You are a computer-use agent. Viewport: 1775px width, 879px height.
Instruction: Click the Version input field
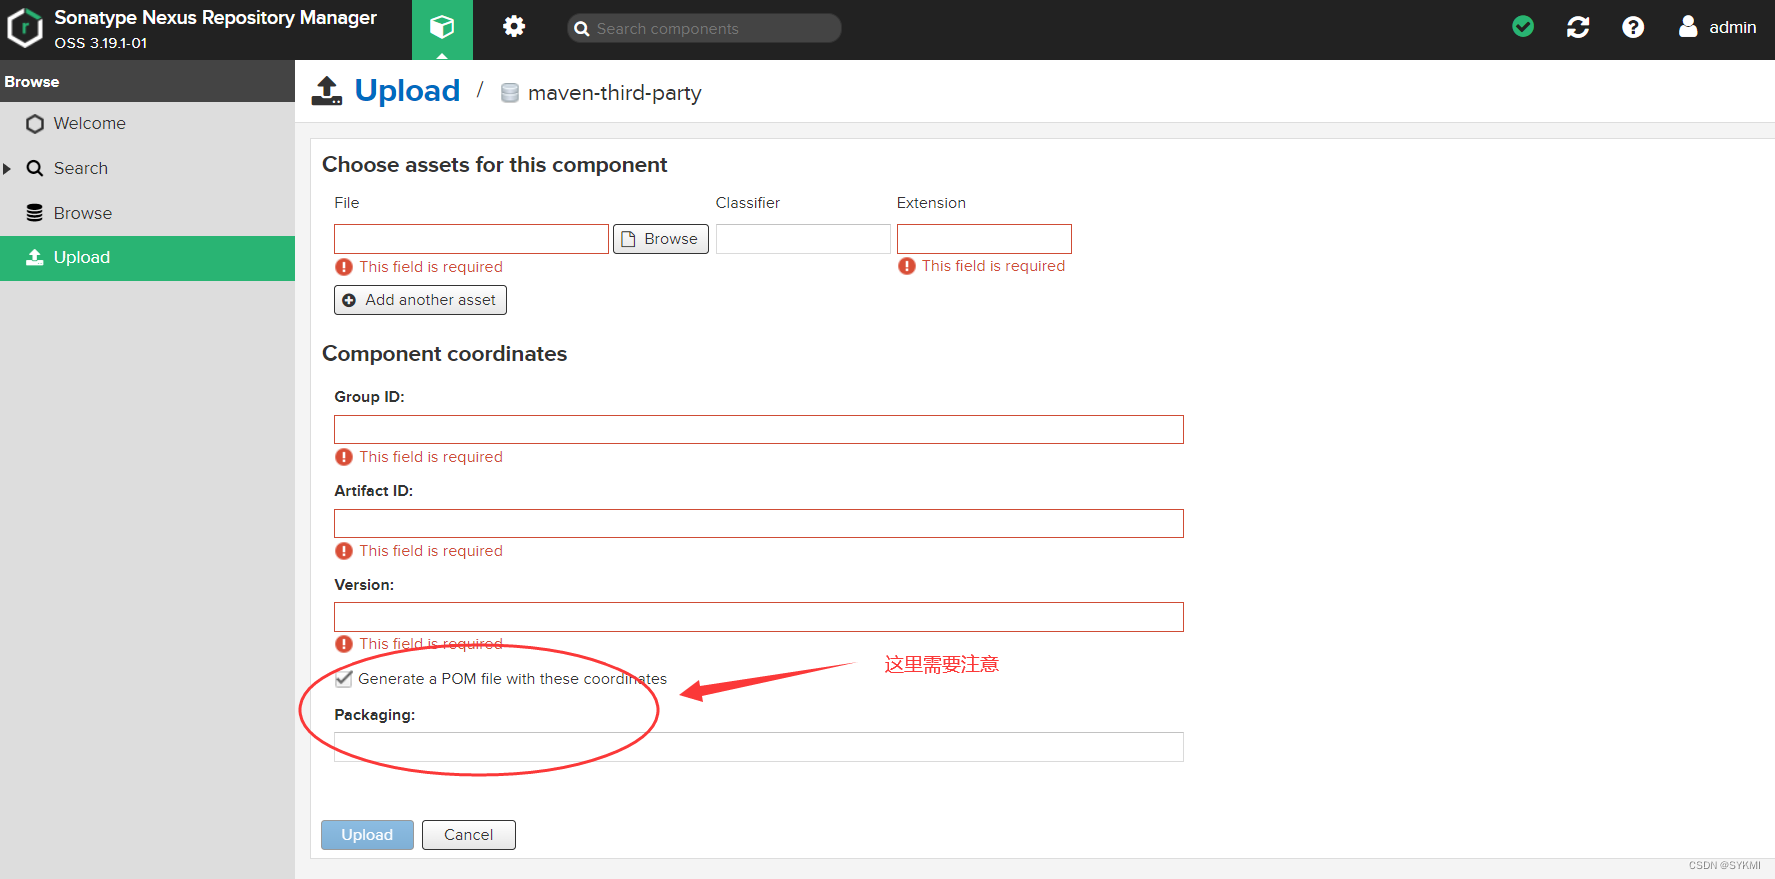[759, 617]
